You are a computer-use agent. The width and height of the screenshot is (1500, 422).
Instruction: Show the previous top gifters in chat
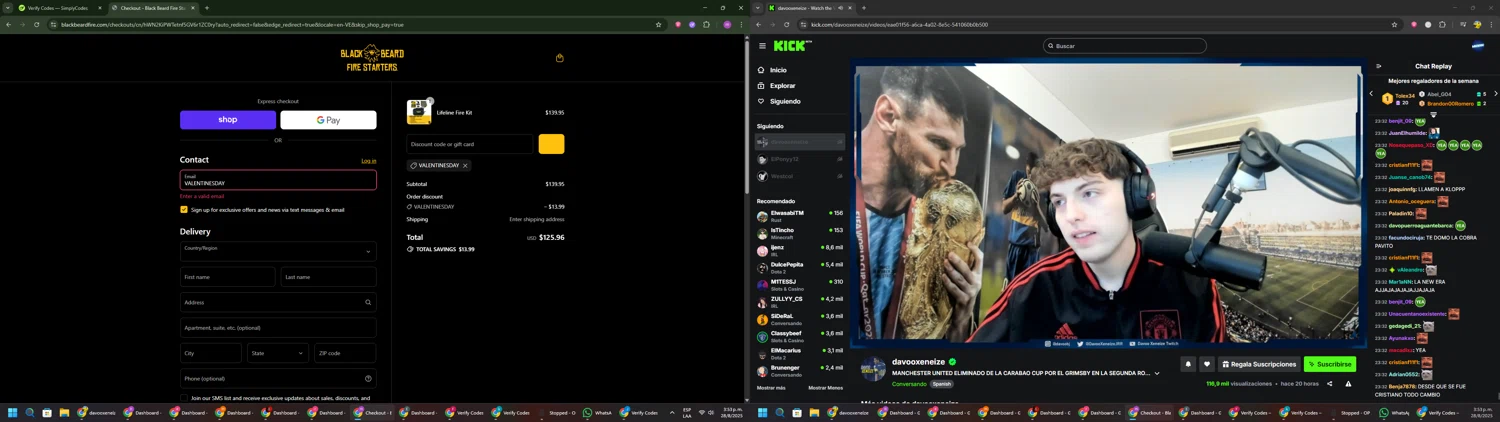coord(1372,93)
